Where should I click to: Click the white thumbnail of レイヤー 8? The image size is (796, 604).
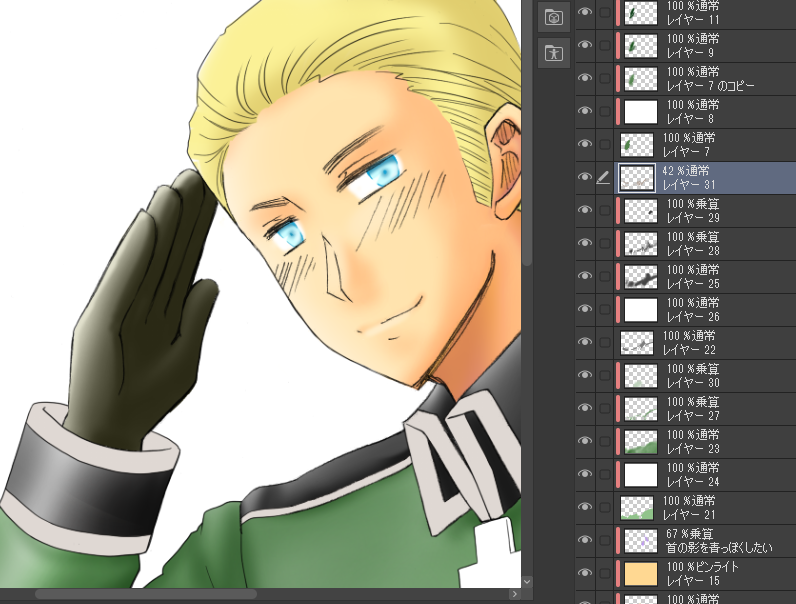641,112
